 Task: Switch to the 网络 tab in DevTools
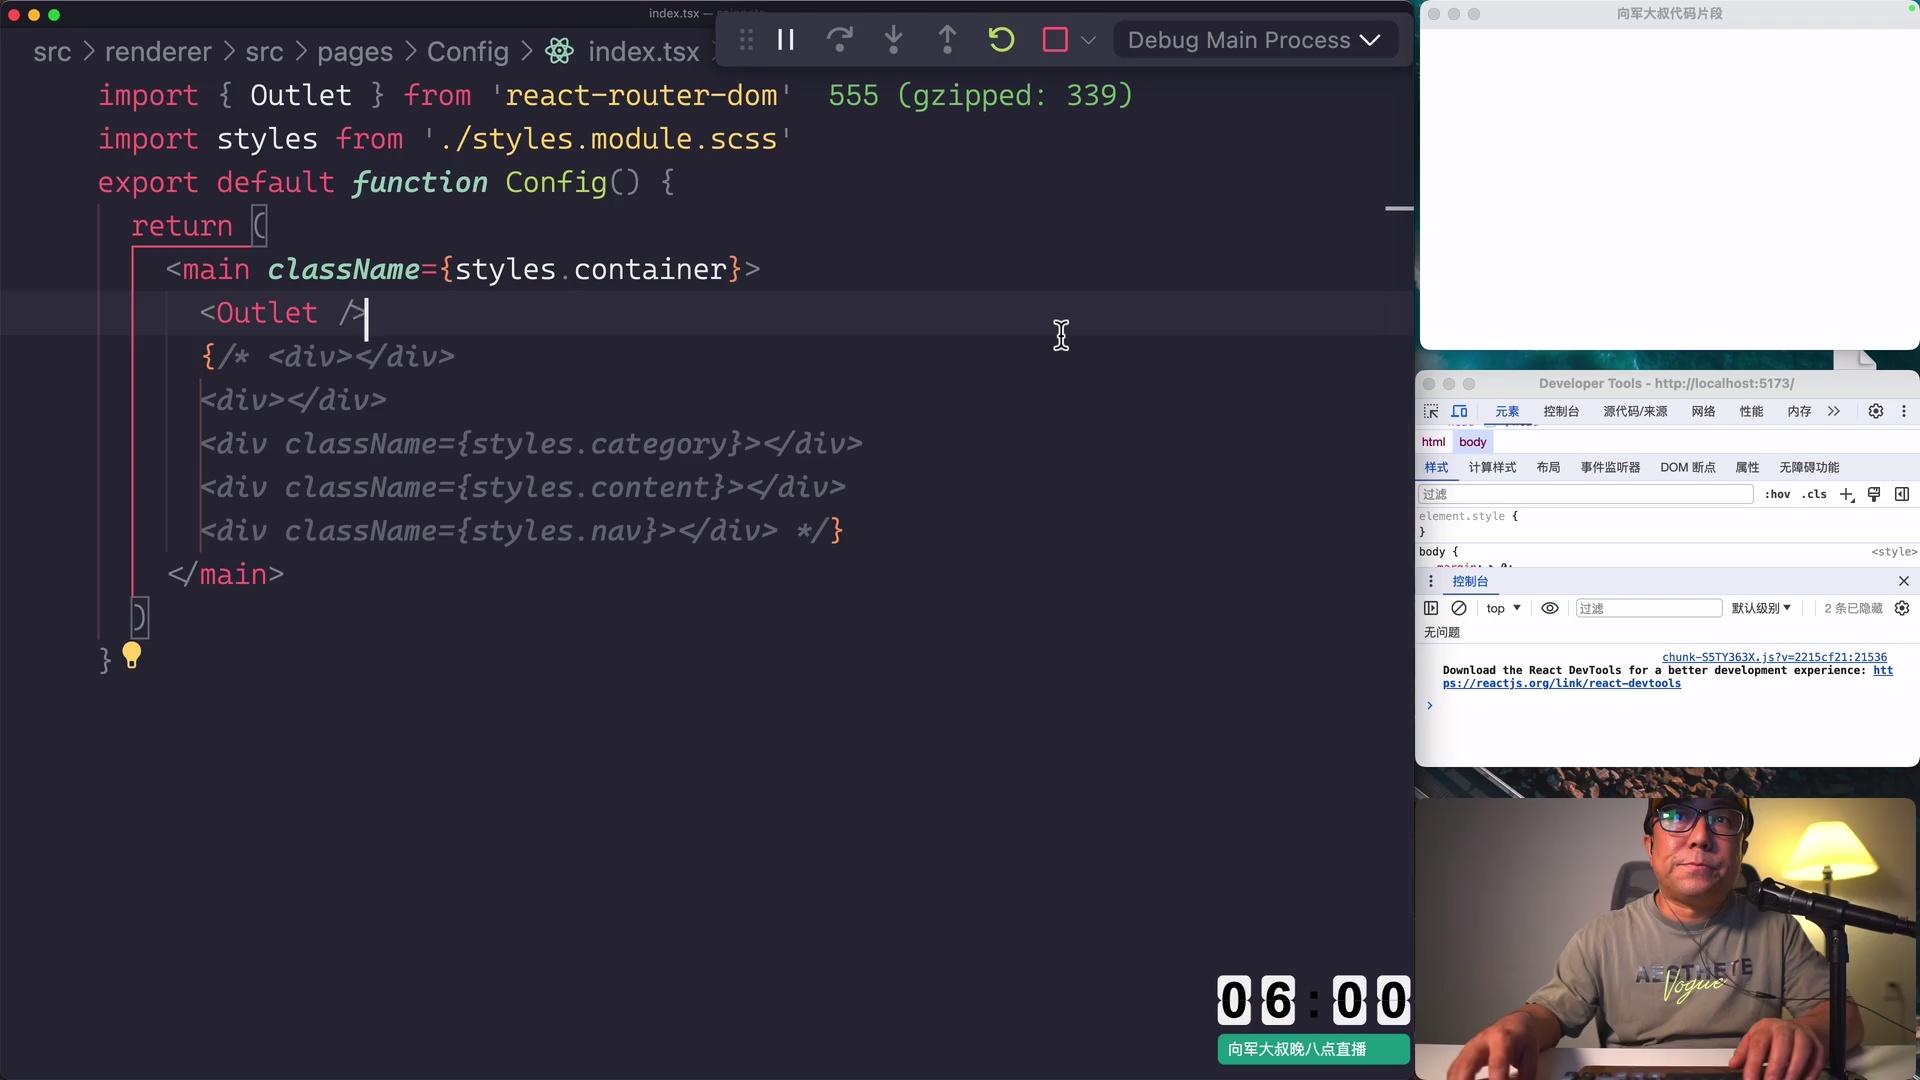pyautogui.click(x=1704, y=411)
